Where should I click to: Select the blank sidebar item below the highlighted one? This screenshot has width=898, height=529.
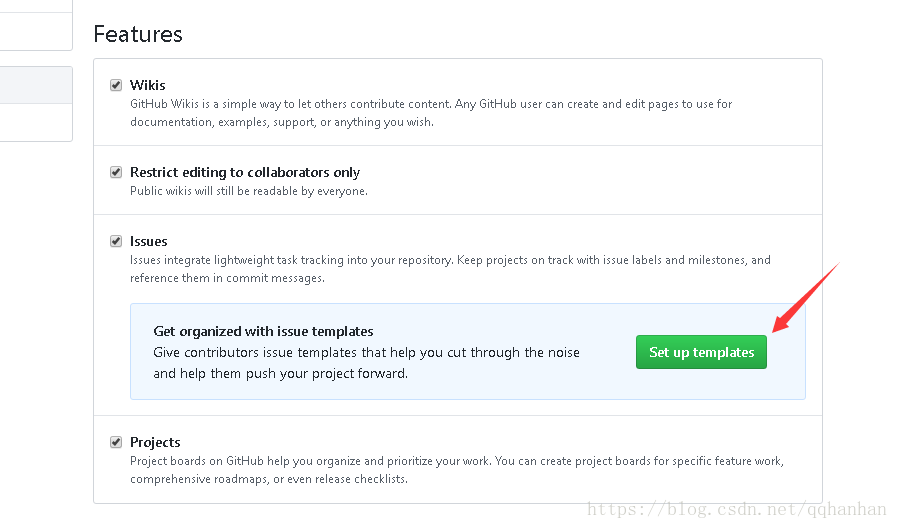36,123
